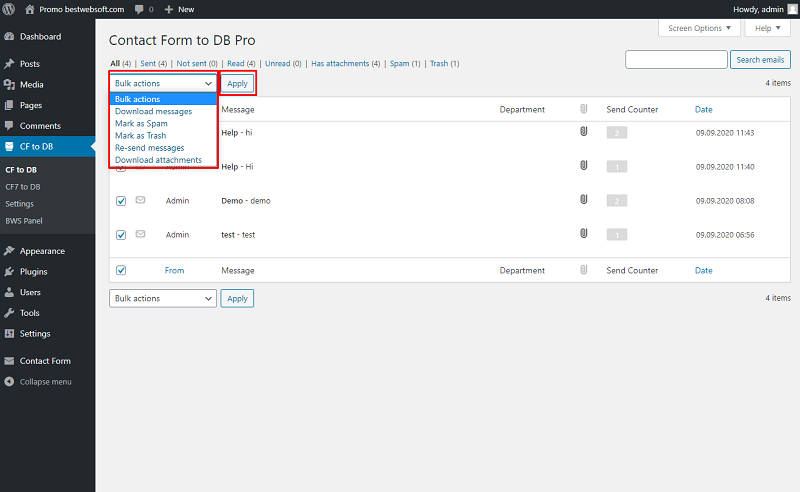This screenshot has width=800, height=492.
Task: Click the Settings sliders icon in sidebar
Action: coord(9,333)
